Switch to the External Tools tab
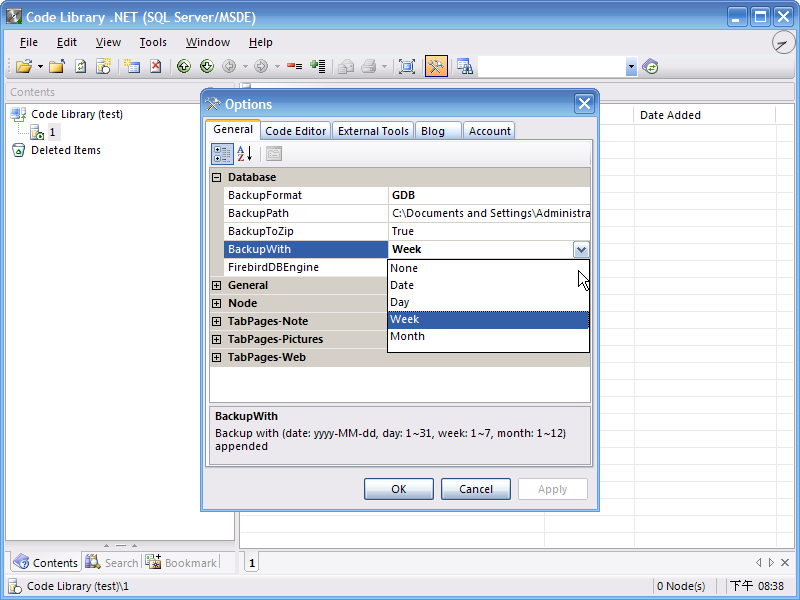Screen dimensions: 800x600 373,131
